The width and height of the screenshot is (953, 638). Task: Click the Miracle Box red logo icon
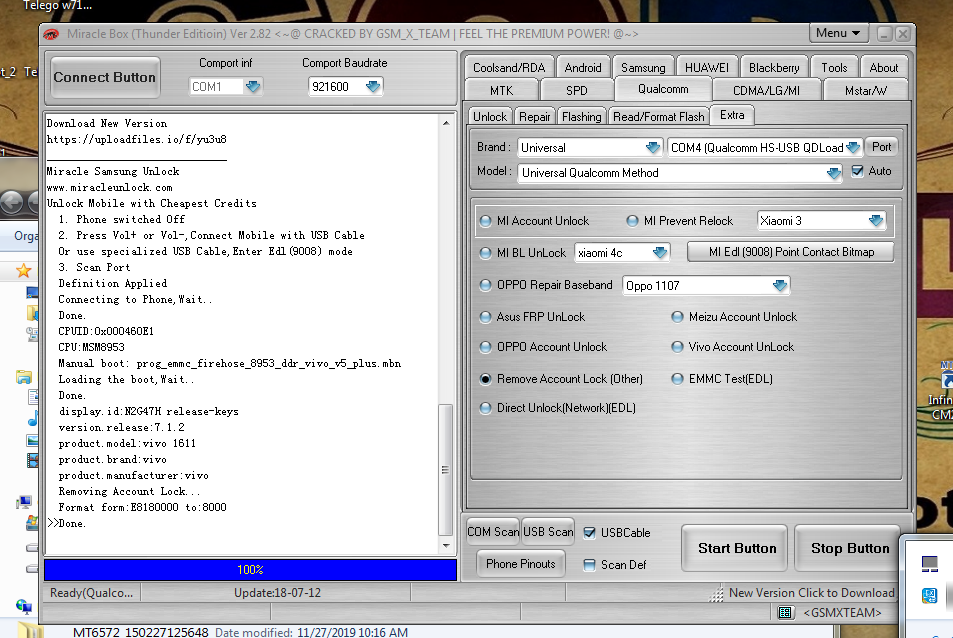[51, 34]
